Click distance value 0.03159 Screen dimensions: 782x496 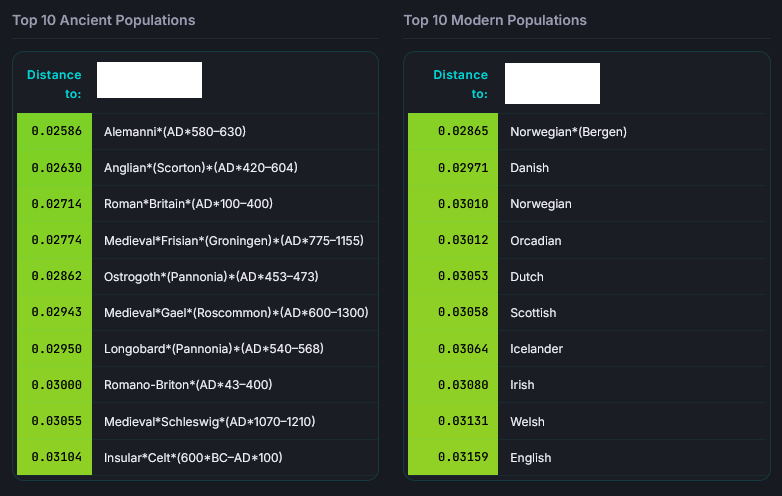click(463, 457)
